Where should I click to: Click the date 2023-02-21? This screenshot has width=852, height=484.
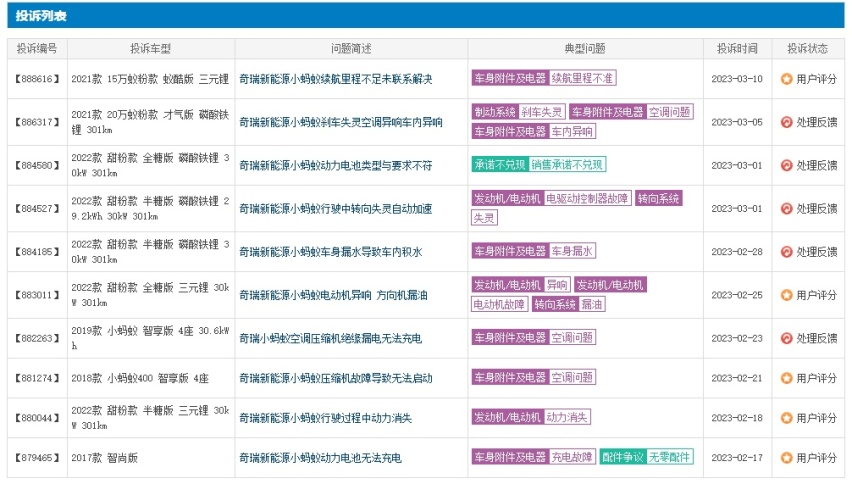coord(737,378)
